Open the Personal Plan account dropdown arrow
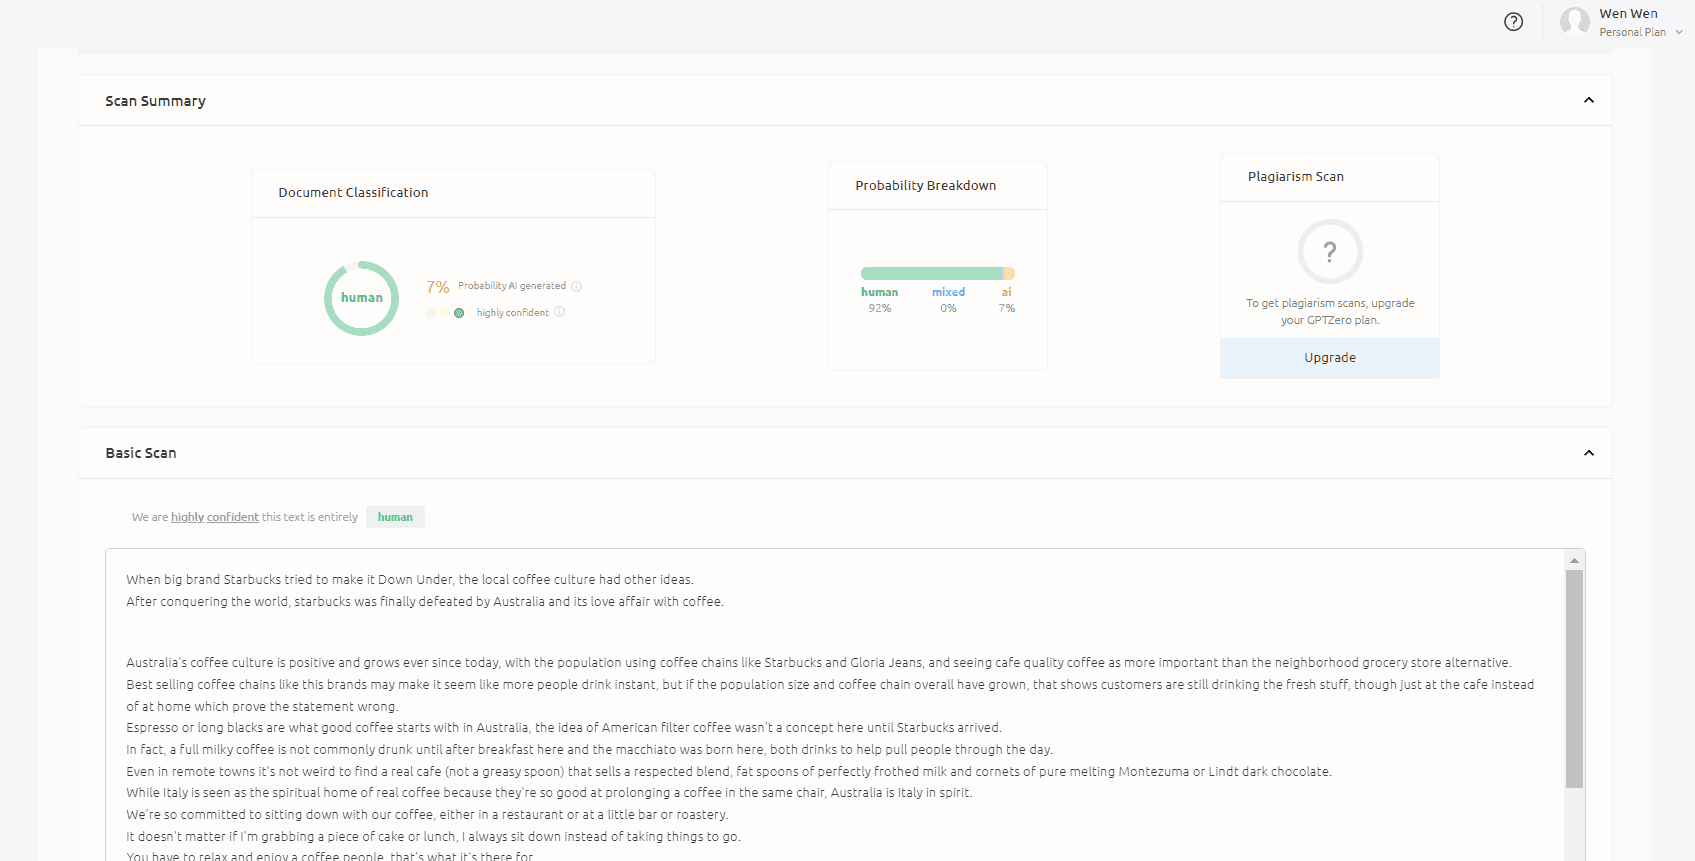The height and width of the screenshot is (861, 1695). (1679, 32)
